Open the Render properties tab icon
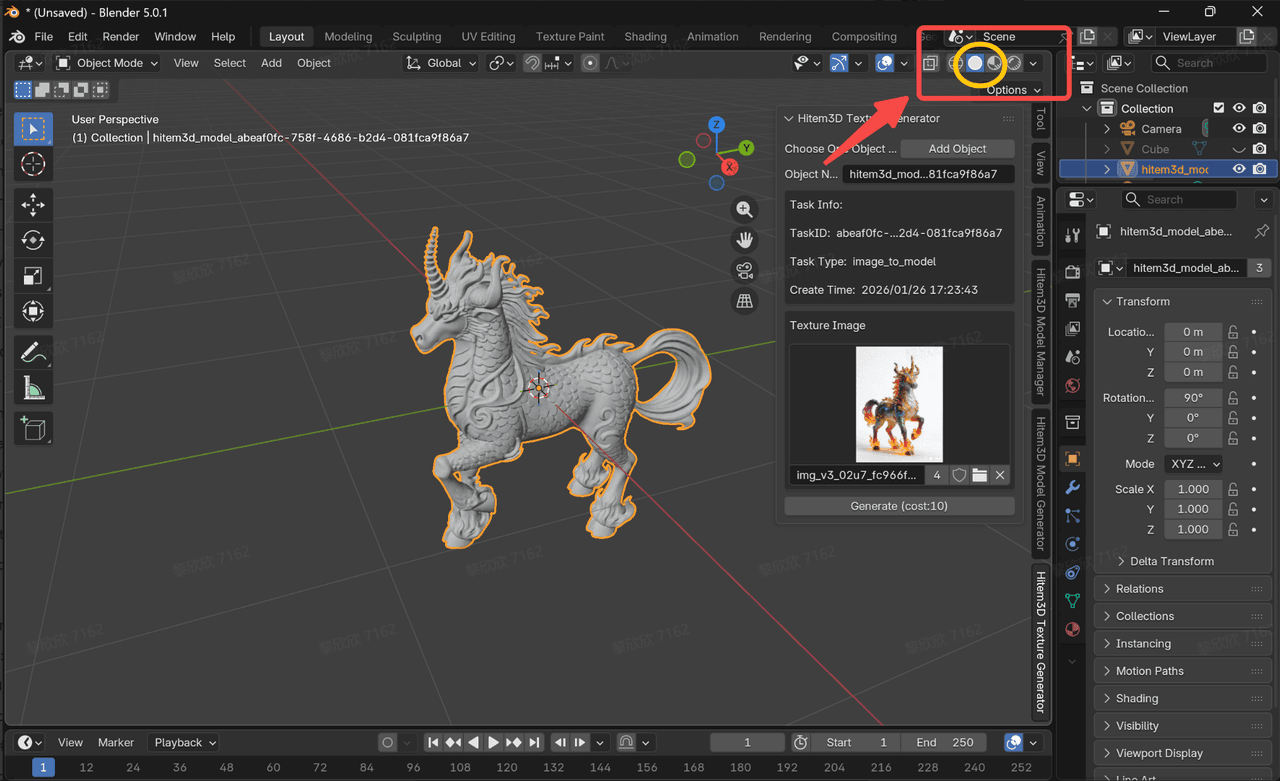This screenshot has width=1280, height=781. pos(1073,272)
